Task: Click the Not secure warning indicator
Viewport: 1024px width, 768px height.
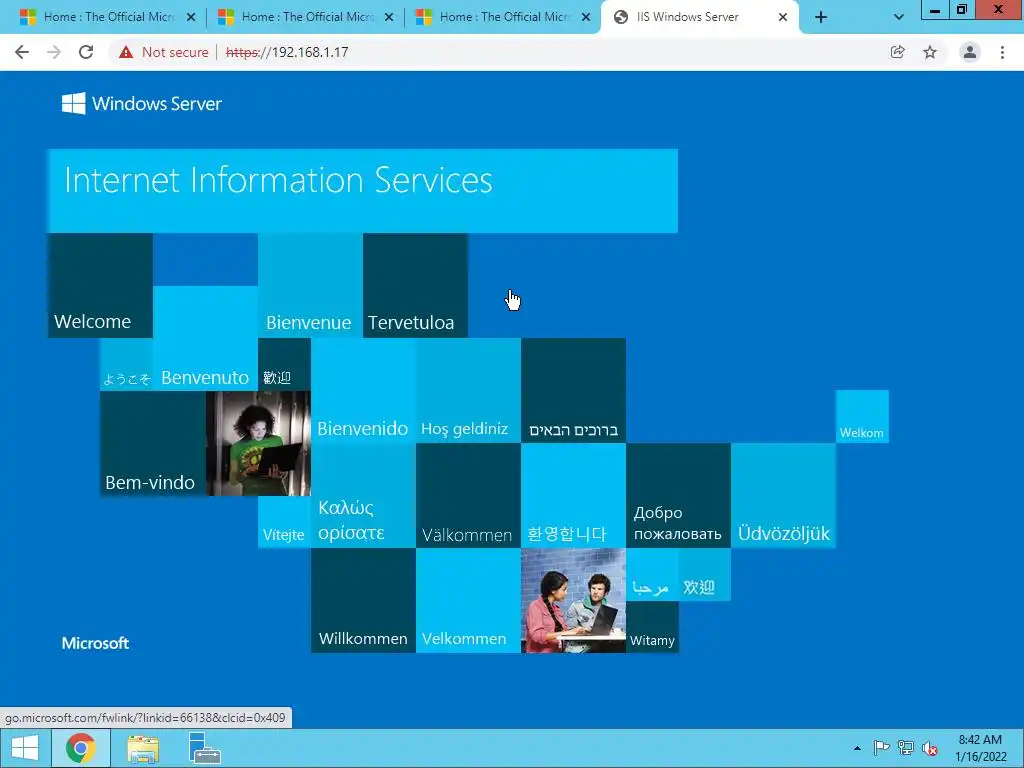Action: pos(163,52)
